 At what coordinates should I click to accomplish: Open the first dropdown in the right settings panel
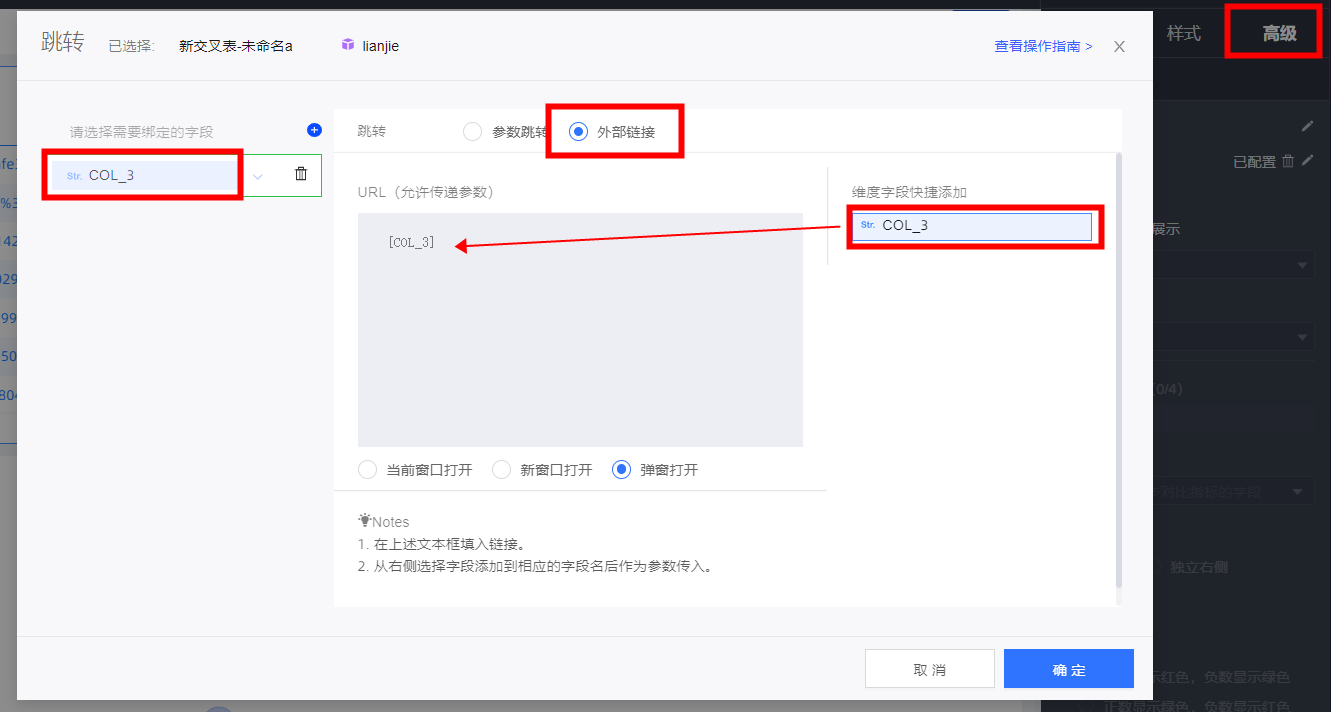1302,265
